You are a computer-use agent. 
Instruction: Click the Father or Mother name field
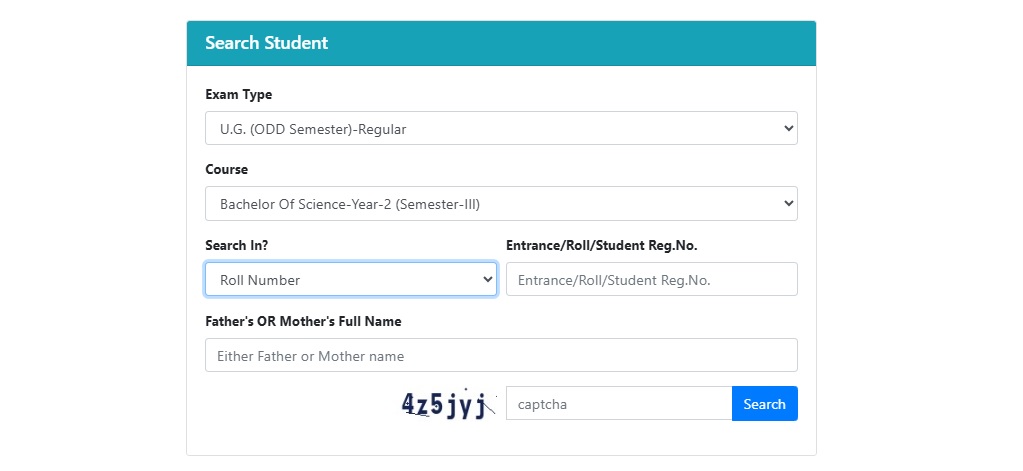(501, 355)
